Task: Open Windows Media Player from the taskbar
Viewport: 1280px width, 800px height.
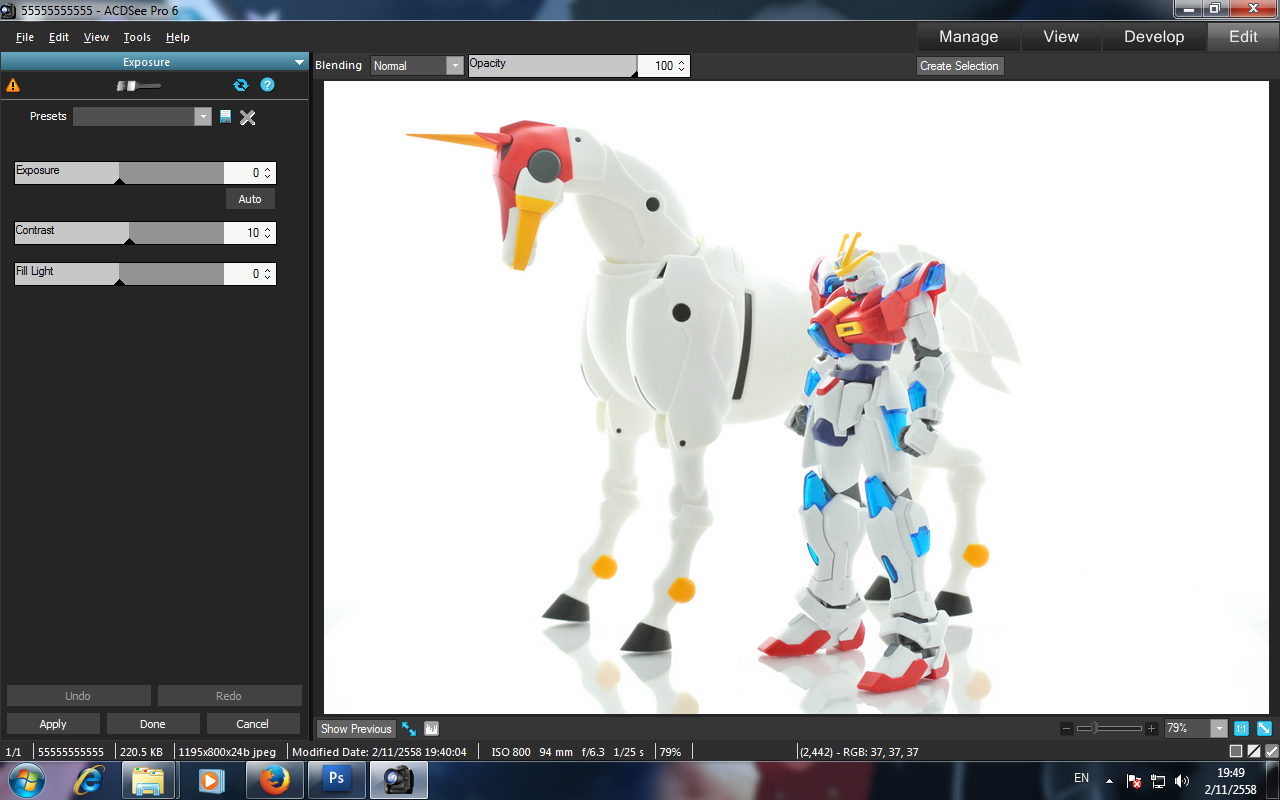Action: [211, 780]
